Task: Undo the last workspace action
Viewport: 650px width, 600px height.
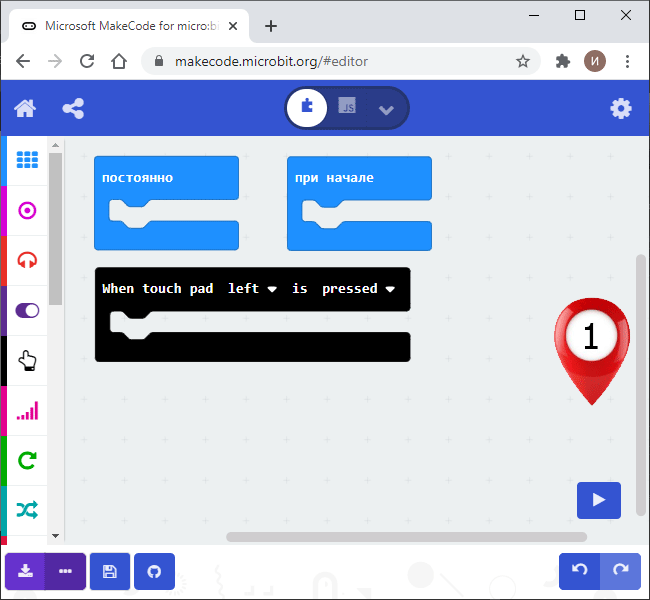Action: pos(579,571)
